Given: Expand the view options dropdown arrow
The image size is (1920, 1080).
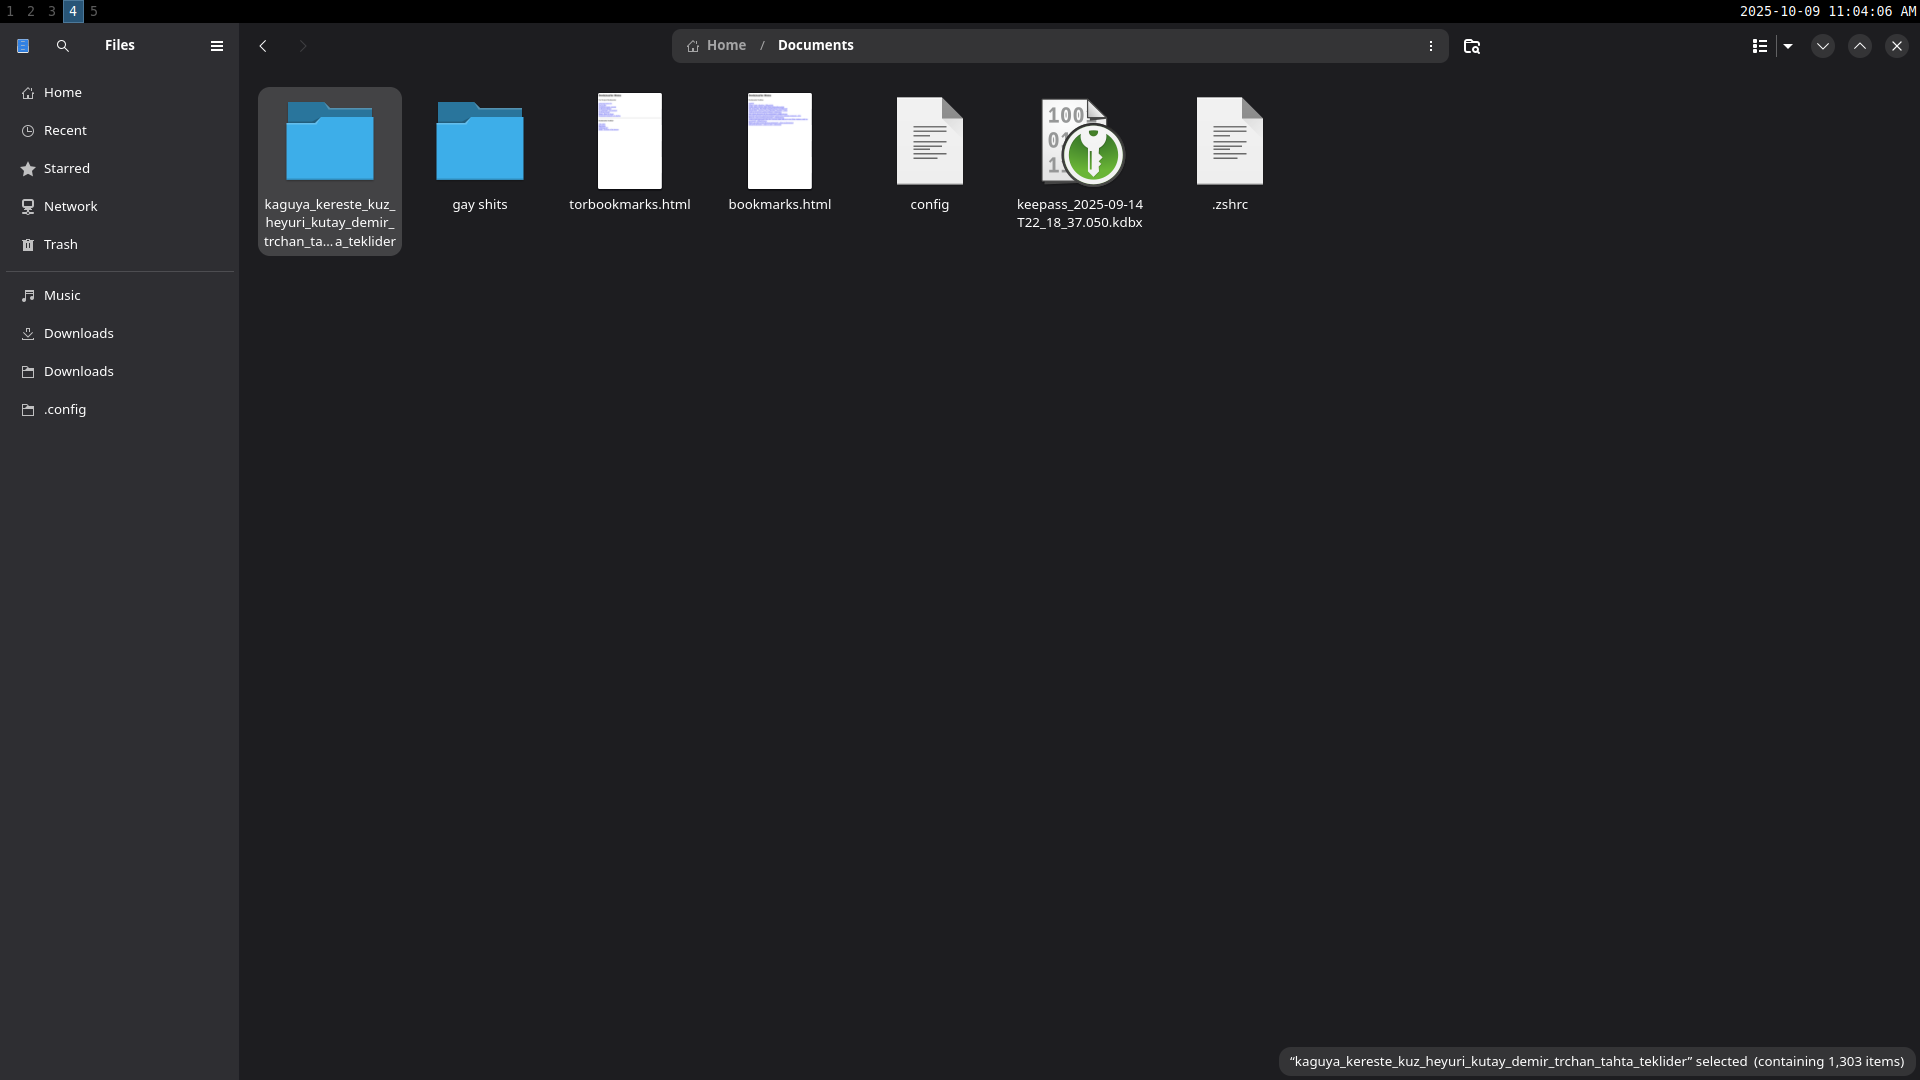Looking at the screenshot, I should [1788, 46].
